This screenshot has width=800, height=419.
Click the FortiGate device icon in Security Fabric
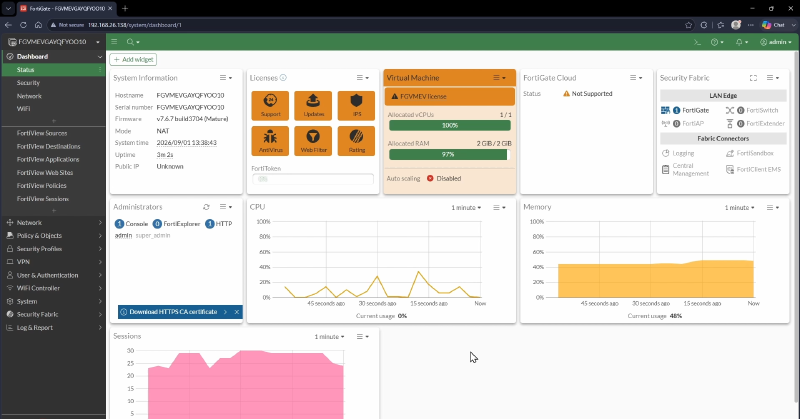[665, 110]
